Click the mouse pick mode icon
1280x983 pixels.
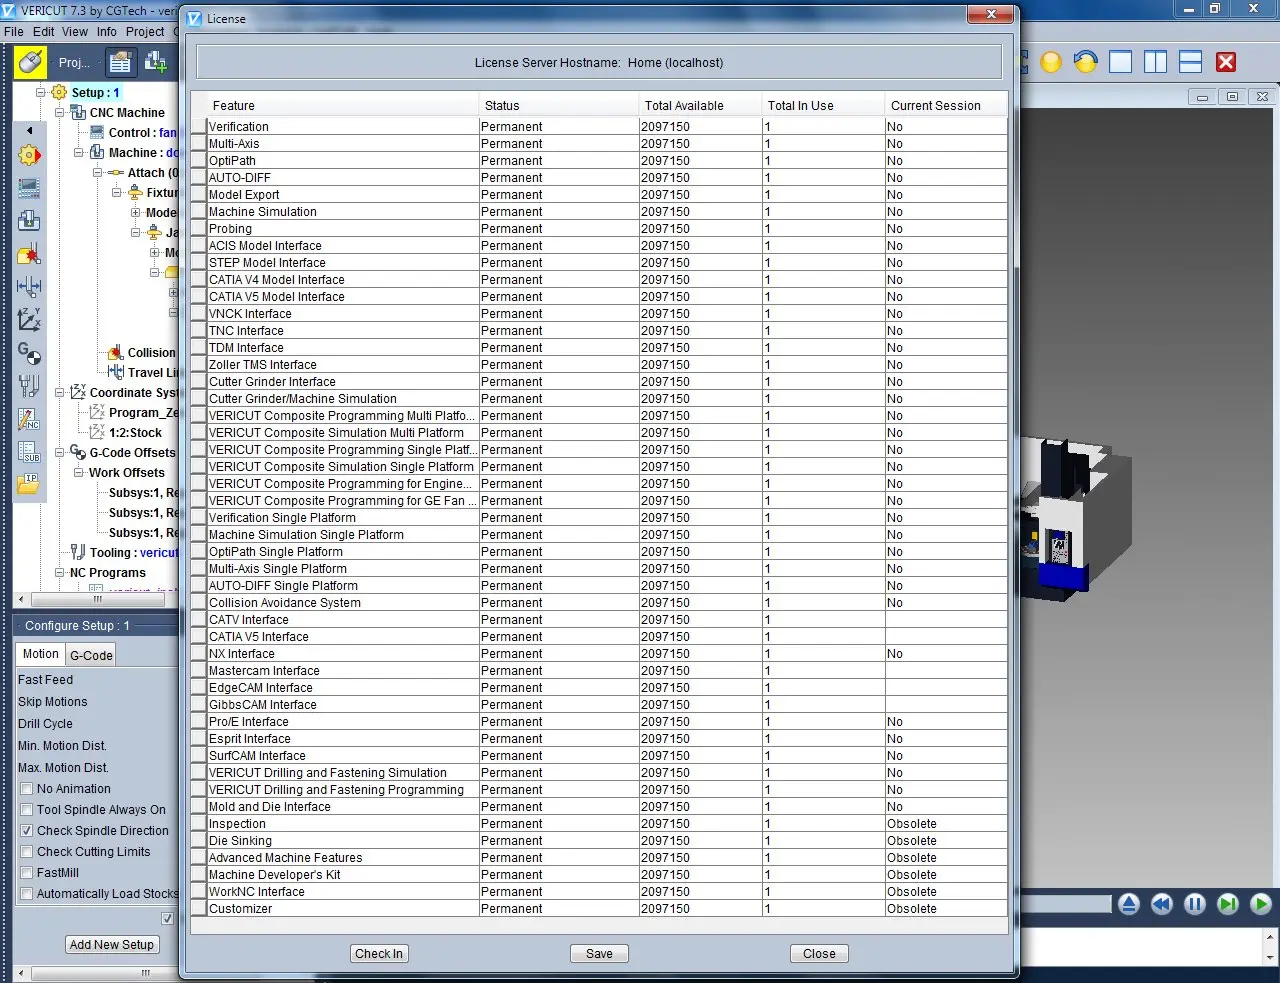click(30, 63)
